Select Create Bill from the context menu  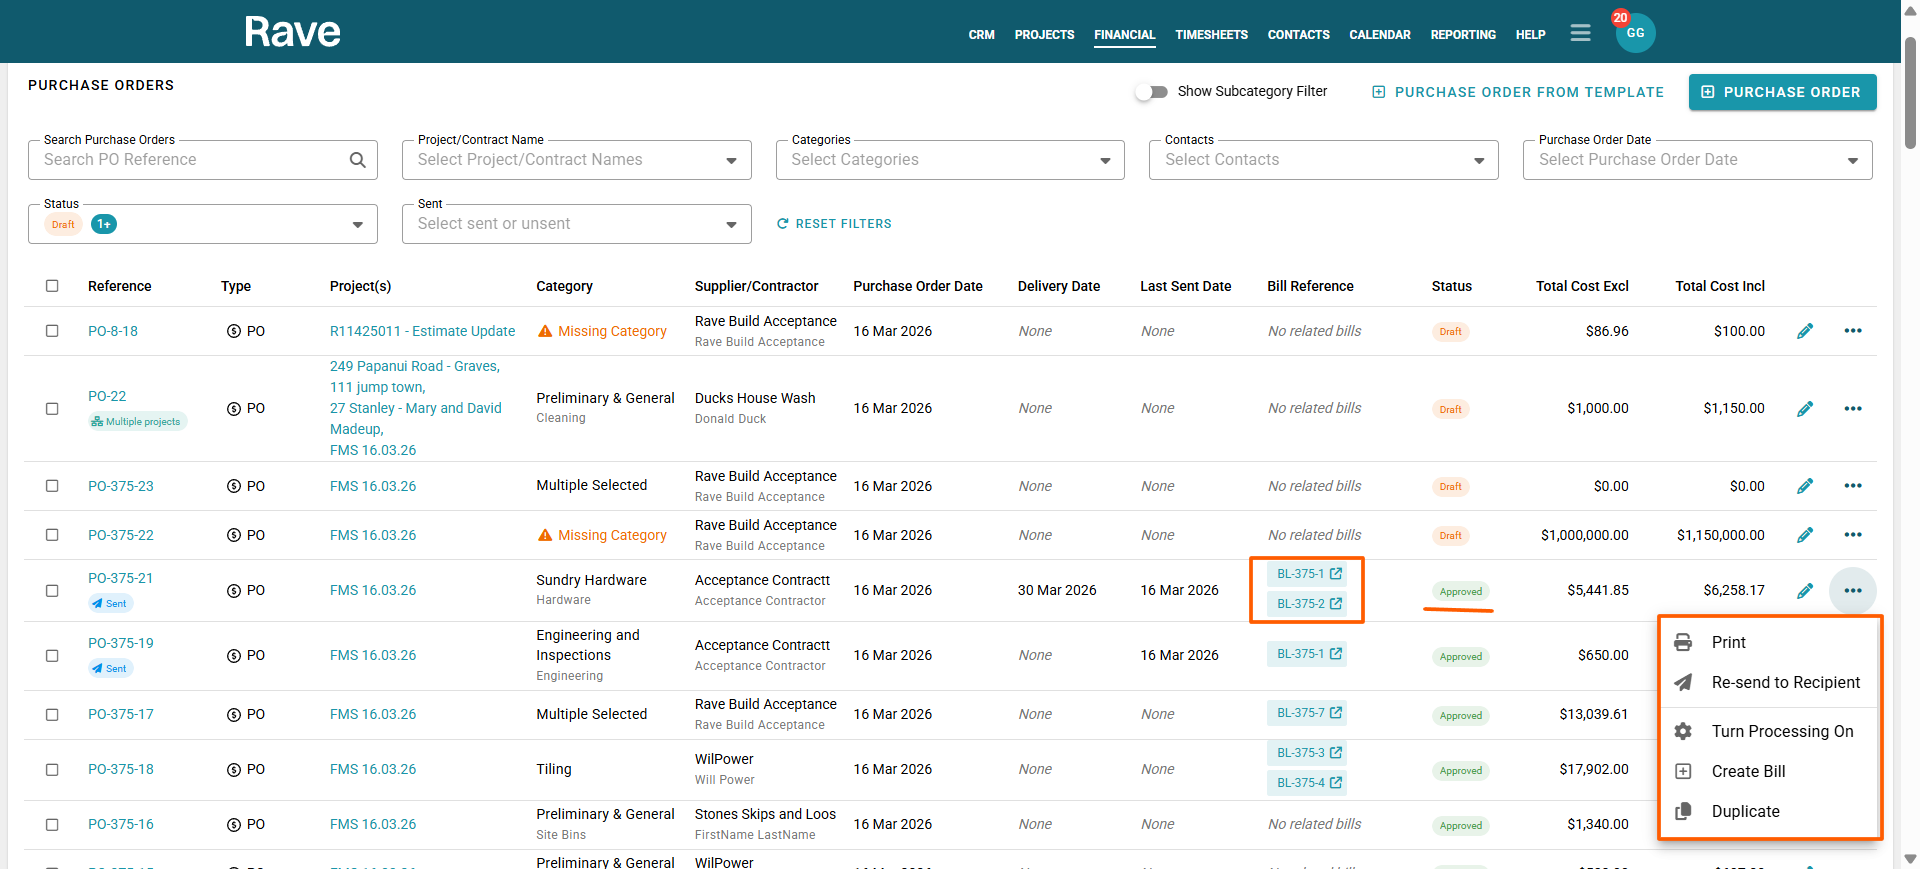point(1747,771)
